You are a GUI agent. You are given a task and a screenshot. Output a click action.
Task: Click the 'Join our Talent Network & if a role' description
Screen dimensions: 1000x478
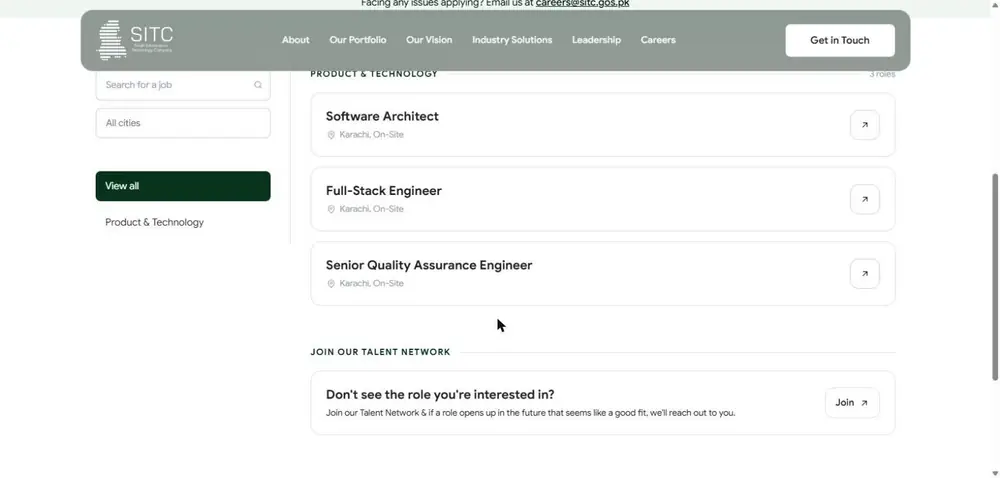[531, 413]
